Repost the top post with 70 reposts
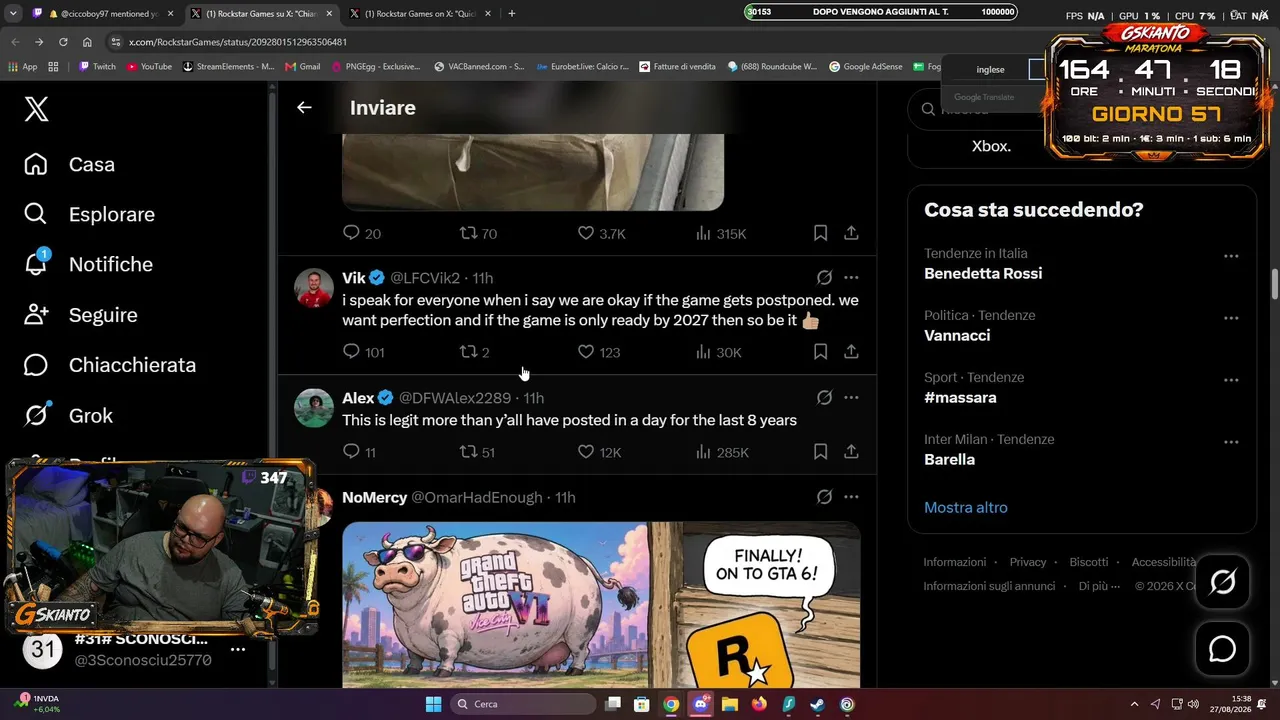Image resolution: width=1280 pixels, height=720 pixels. [468, 233]
